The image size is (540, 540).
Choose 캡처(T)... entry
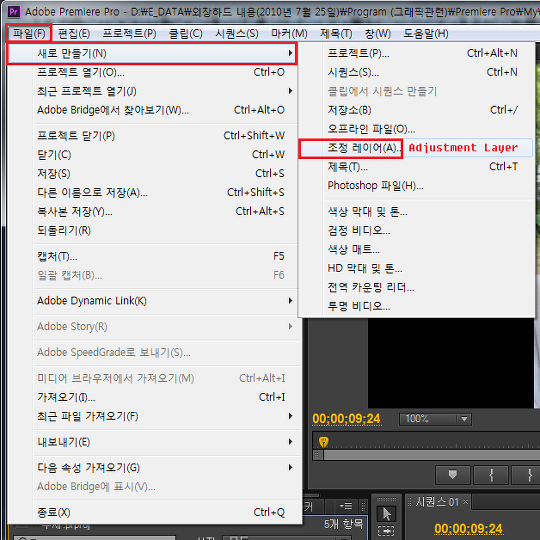pyautogui.click(x=152, y=257)
